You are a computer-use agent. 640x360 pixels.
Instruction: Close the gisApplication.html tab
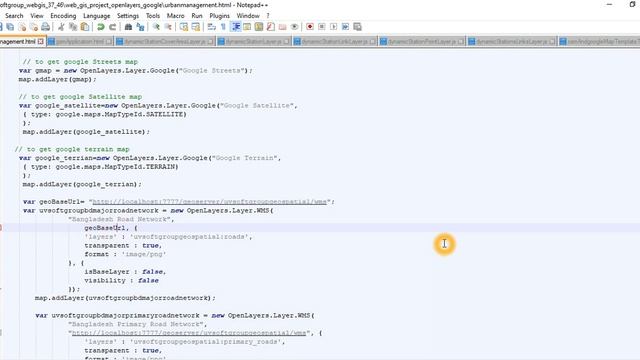109,42
